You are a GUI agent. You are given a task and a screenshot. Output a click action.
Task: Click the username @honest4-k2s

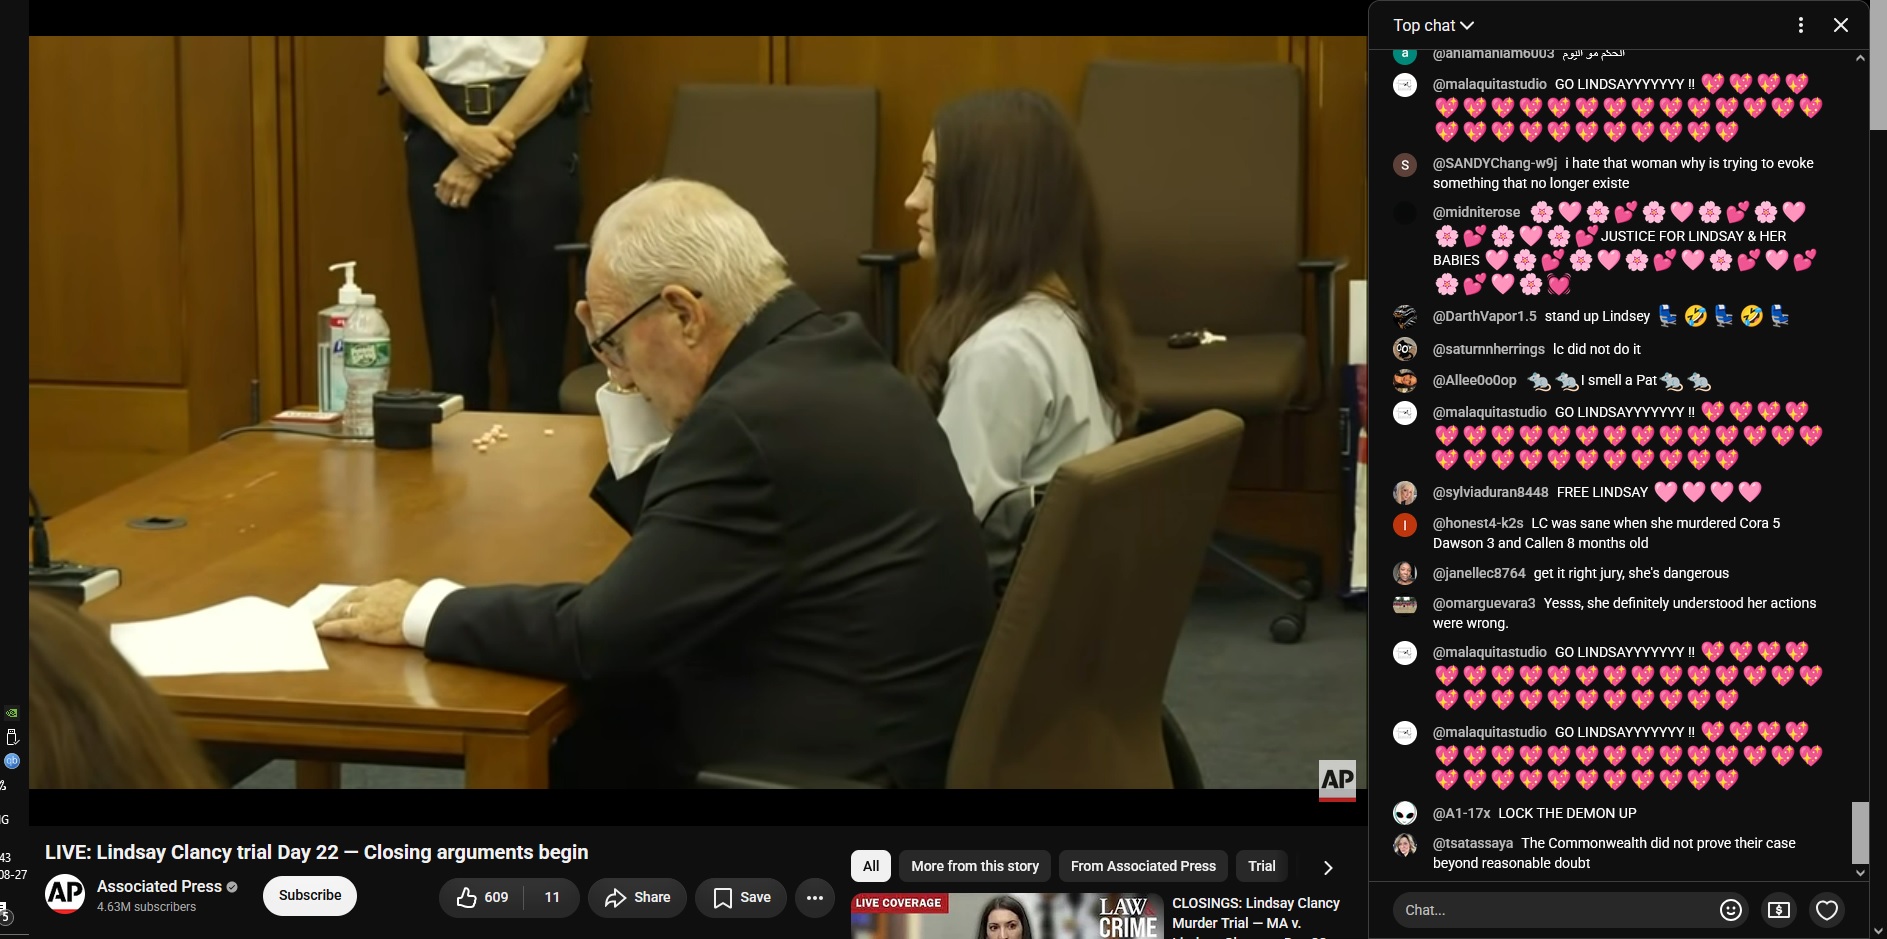(1478, 523)
